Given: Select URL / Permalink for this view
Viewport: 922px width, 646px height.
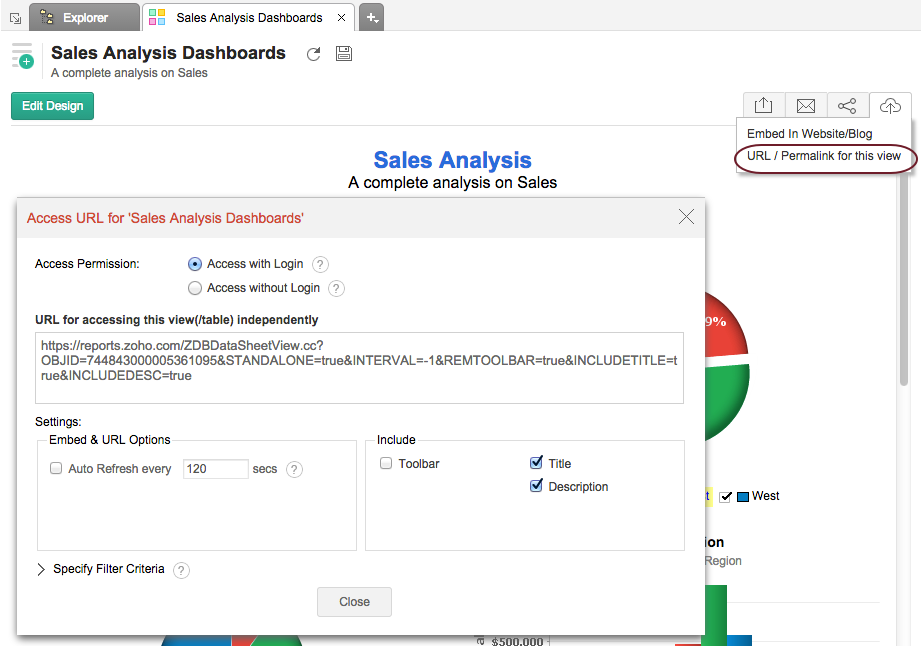Looking at the screenshot, I should pos(824,156).
